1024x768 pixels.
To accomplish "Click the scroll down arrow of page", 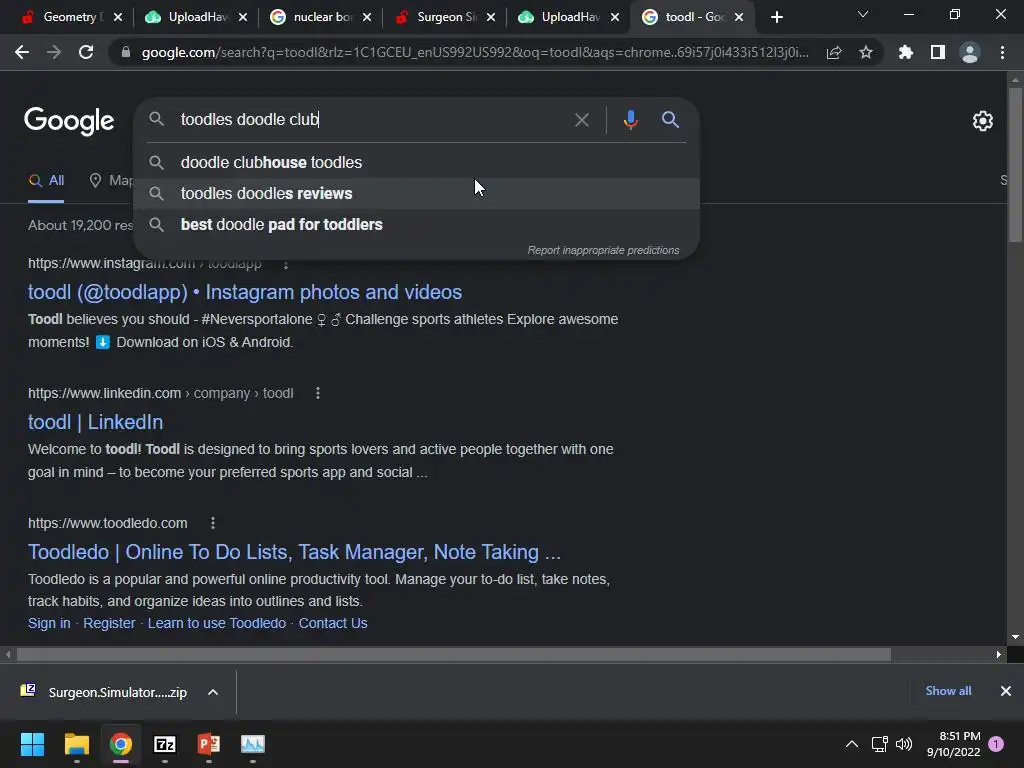I will point(1015,637).
